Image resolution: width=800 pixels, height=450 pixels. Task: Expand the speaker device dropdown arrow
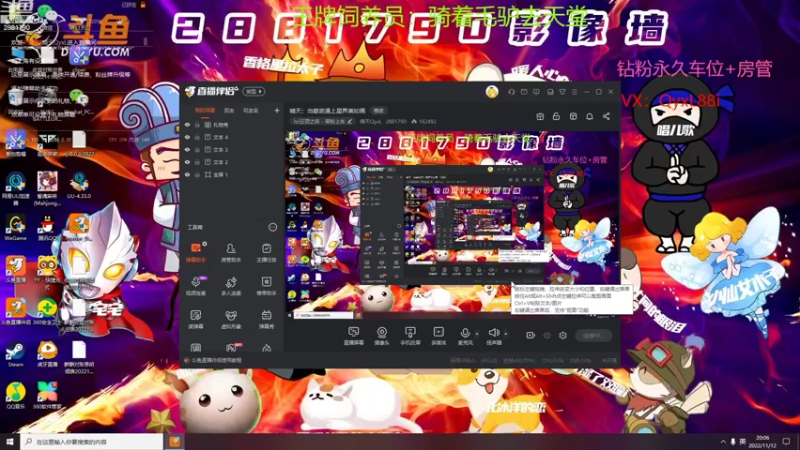click(x=506, y=334)
